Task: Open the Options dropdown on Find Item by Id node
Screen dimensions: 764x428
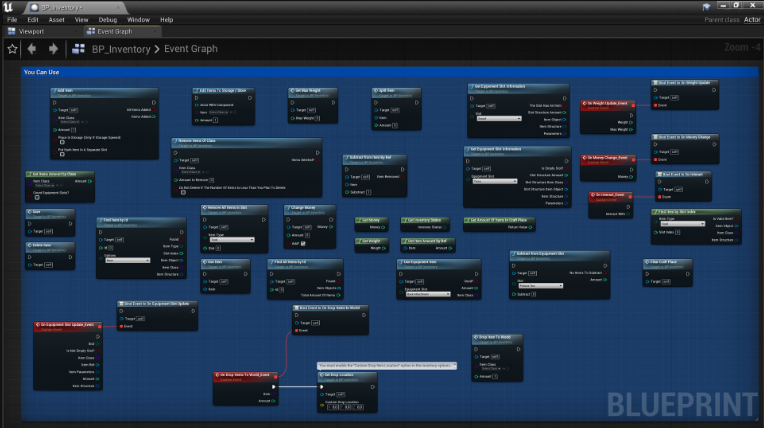Action: pyautogui.click(x=127, y=260)
